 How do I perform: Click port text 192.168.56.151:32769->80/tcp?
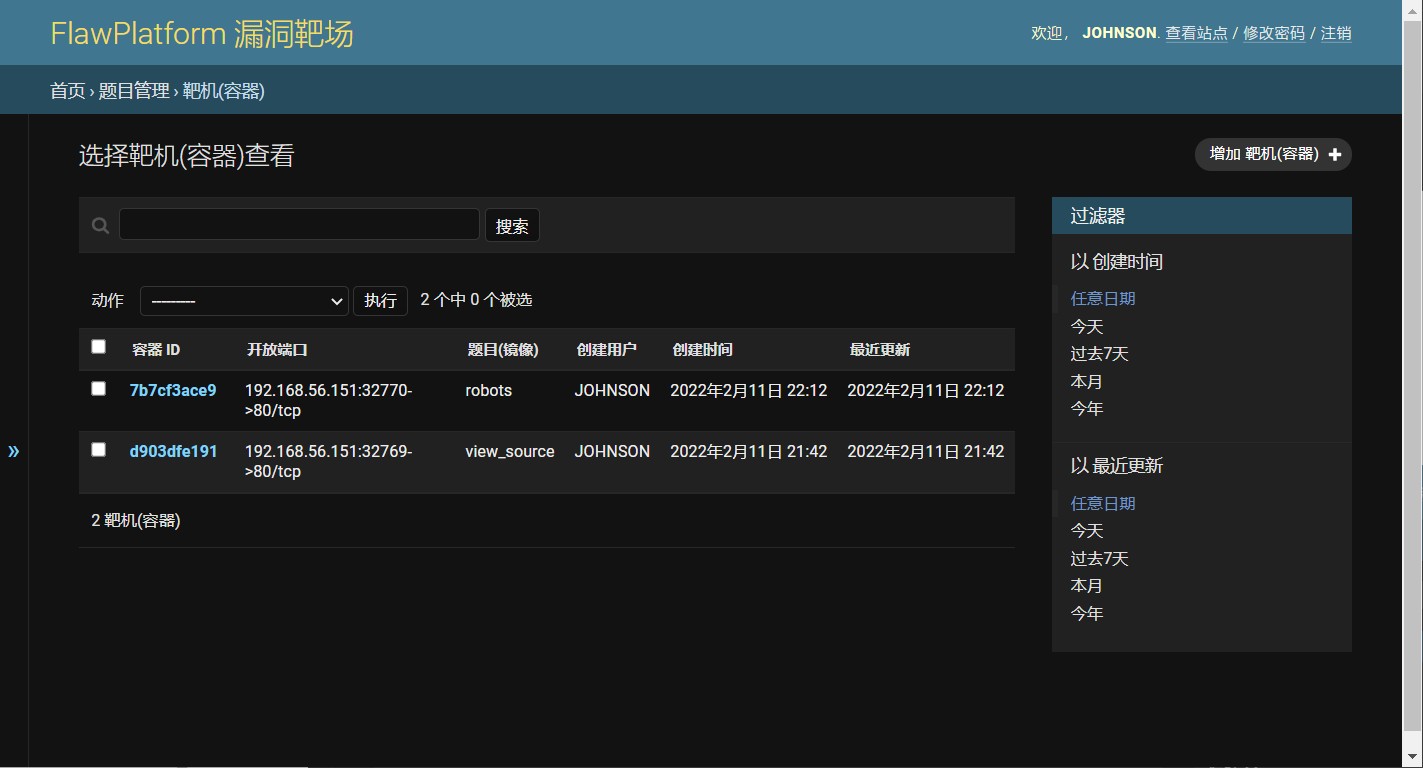328,461
